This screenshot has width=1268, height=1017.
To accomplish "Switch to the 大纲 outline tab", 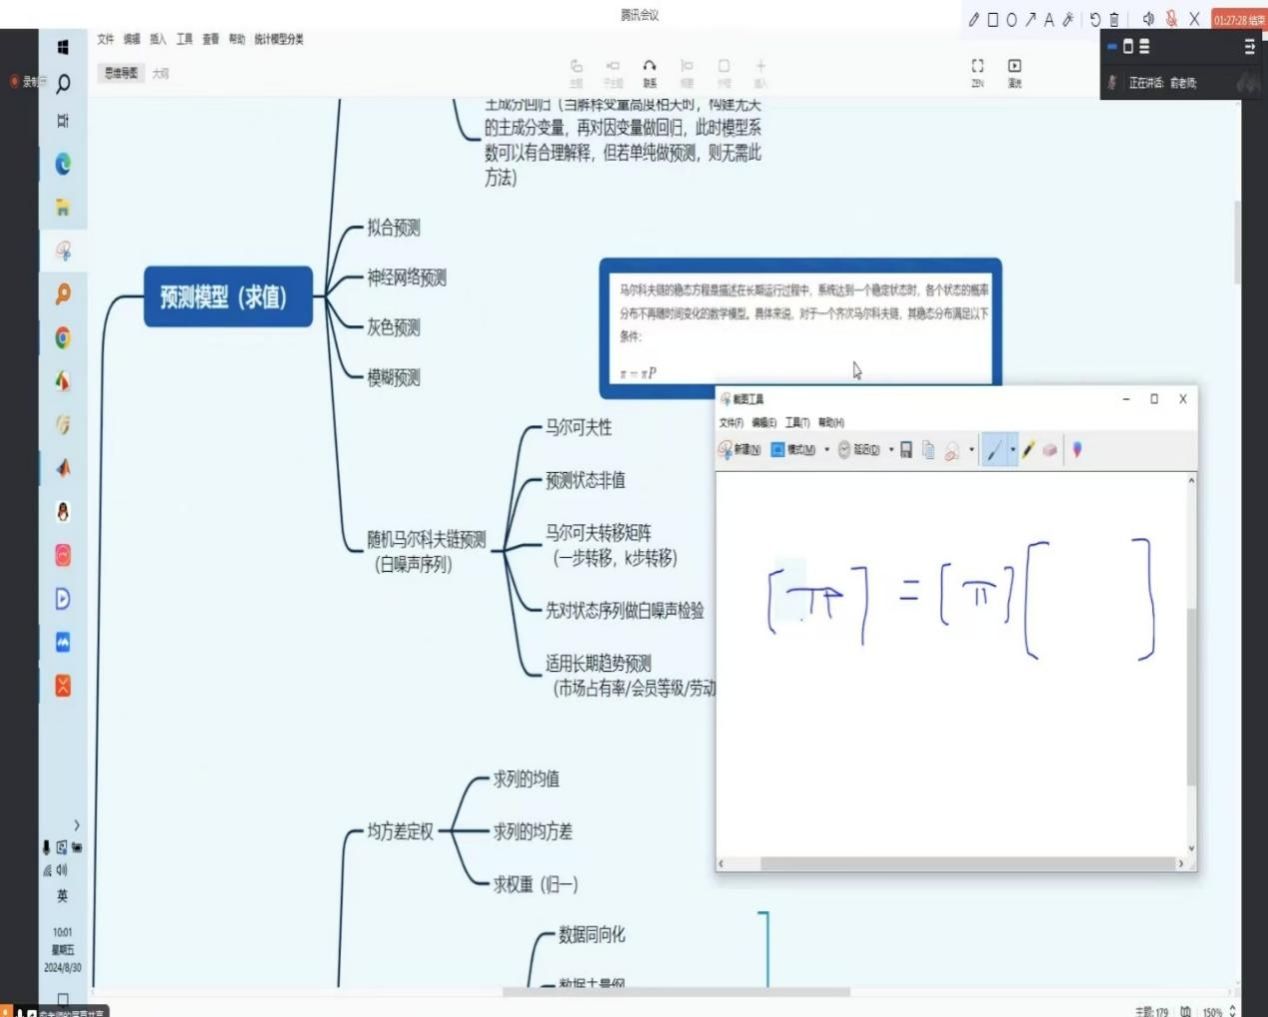I will 160,73.
